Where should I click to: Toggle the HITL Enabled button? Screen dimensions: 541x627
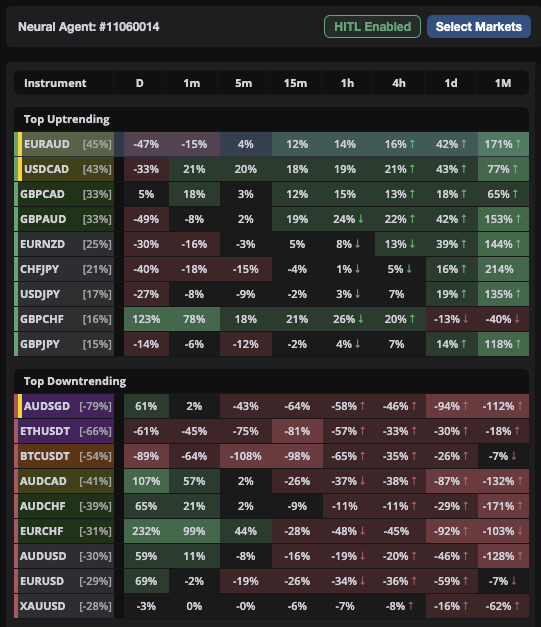point(372,27)
